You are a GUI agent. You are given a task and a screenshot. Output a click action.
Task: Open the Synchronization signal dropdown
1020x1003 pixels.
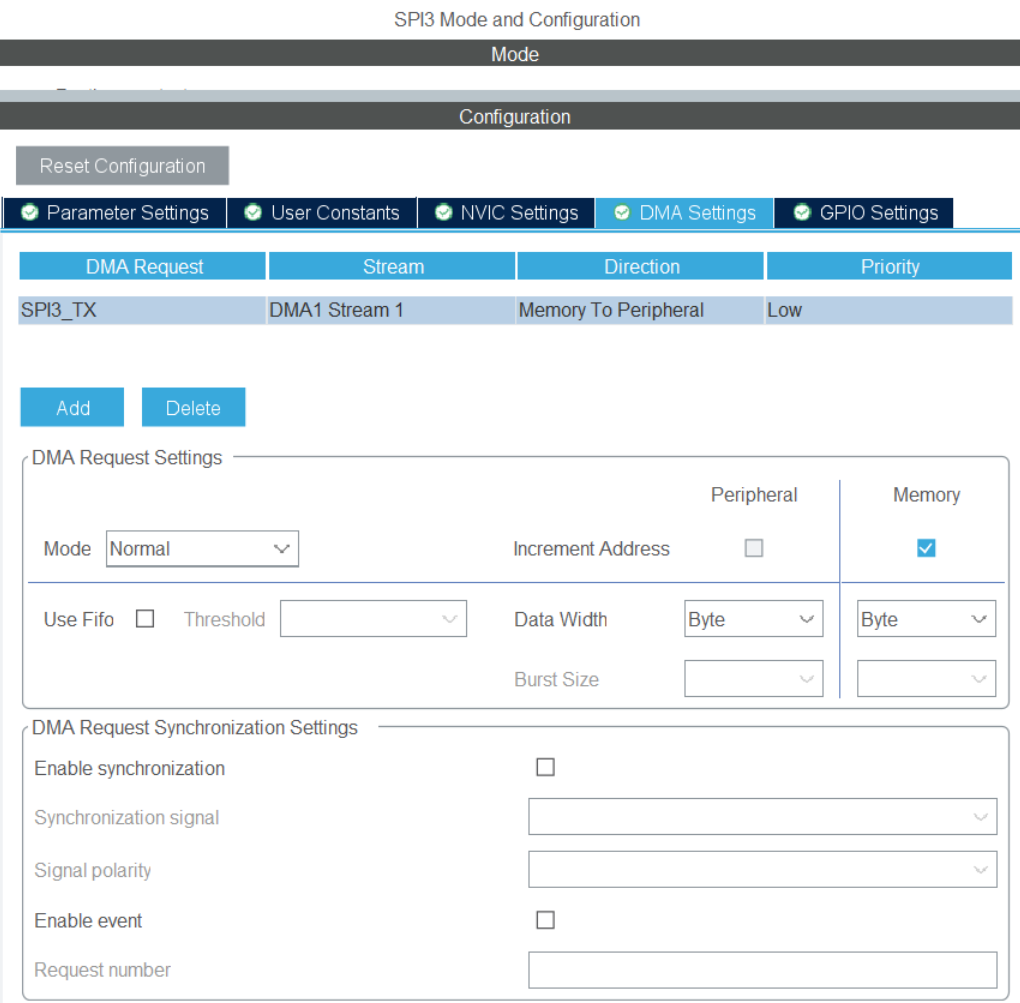coord(762,817)
